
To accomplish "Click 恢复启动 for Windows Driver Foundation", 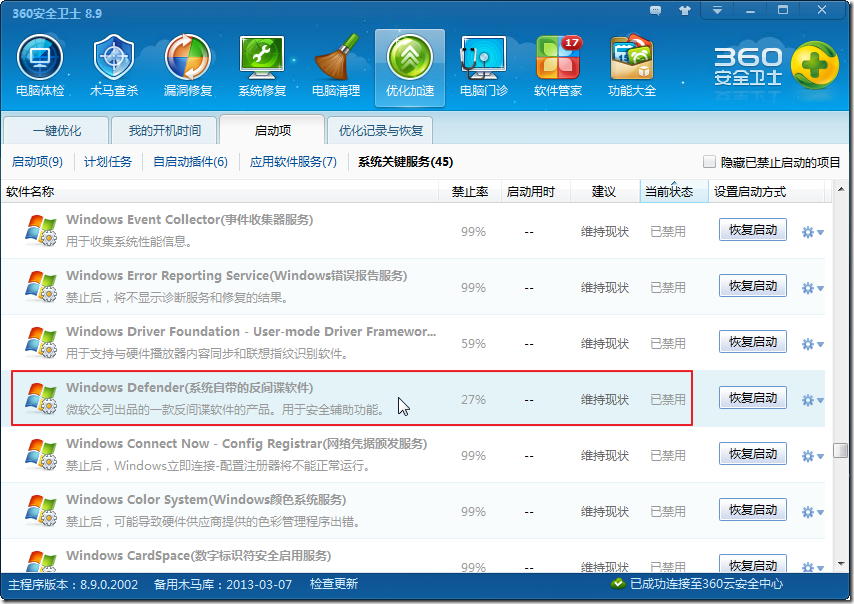I will pos(753,342).
